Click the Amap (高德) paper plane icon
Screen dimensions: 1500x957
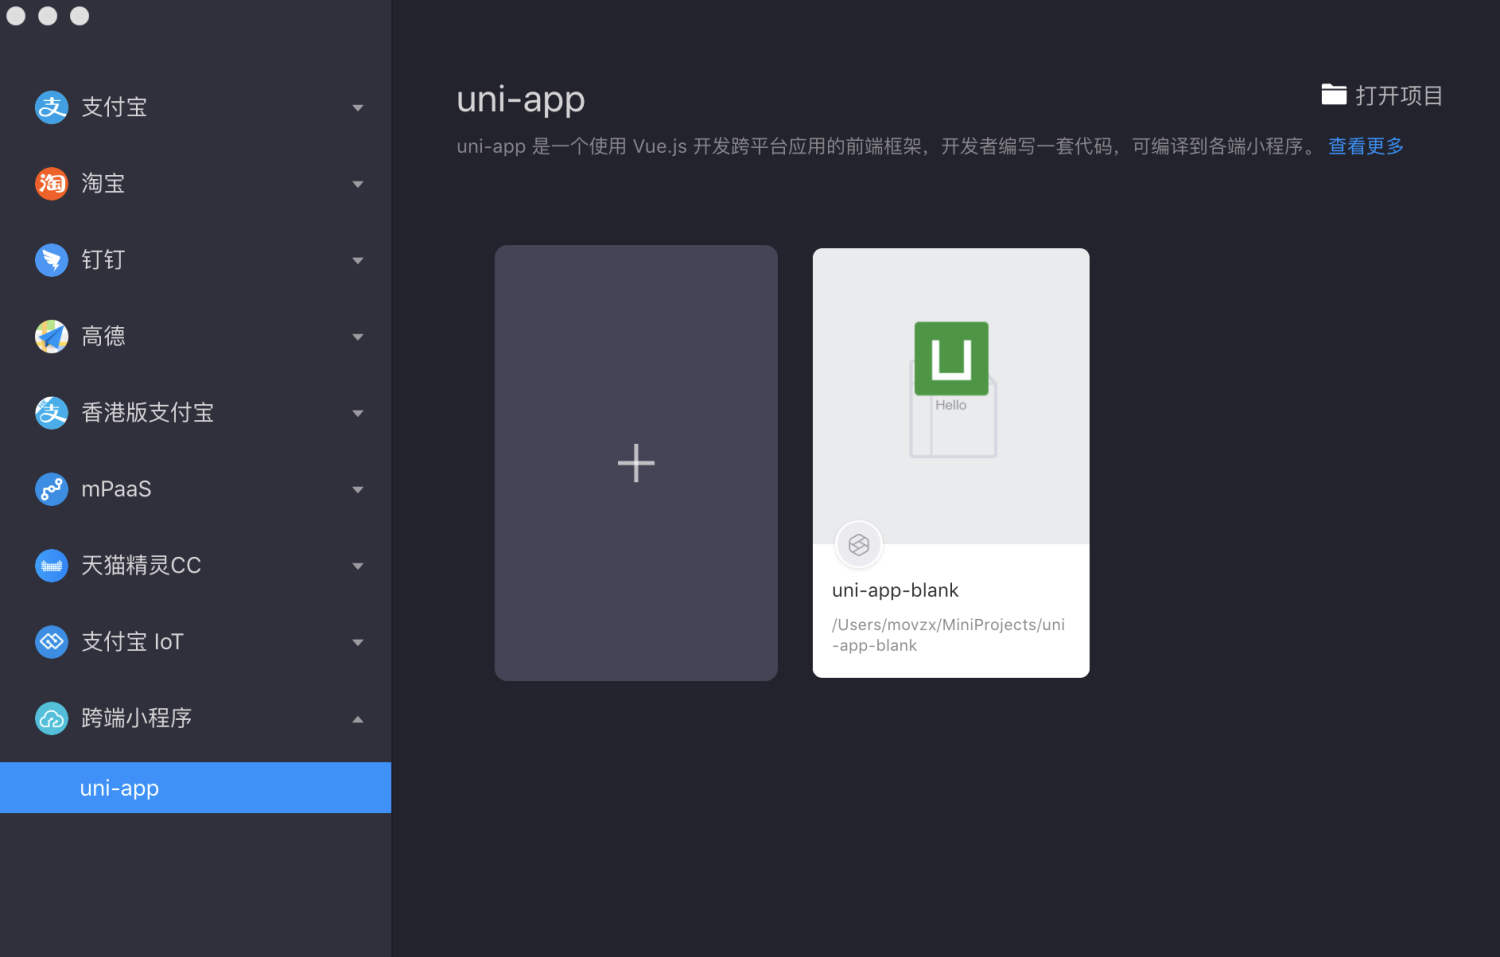[x=51, y=336]
